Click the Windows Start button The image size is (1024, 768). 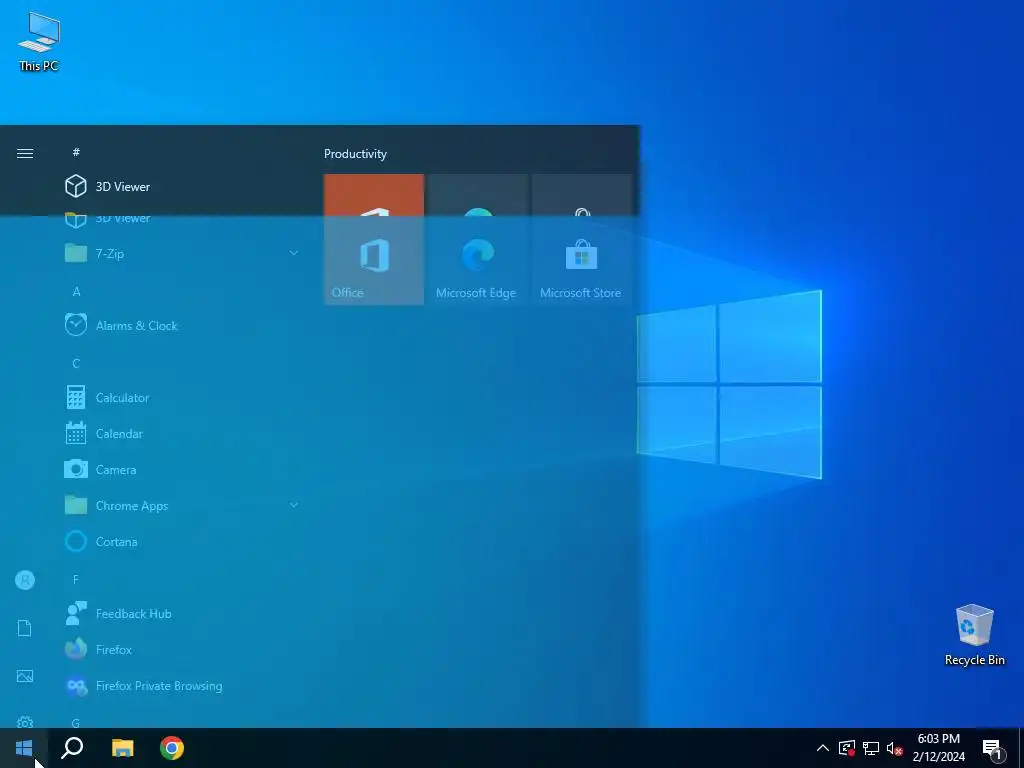(24, 748)
